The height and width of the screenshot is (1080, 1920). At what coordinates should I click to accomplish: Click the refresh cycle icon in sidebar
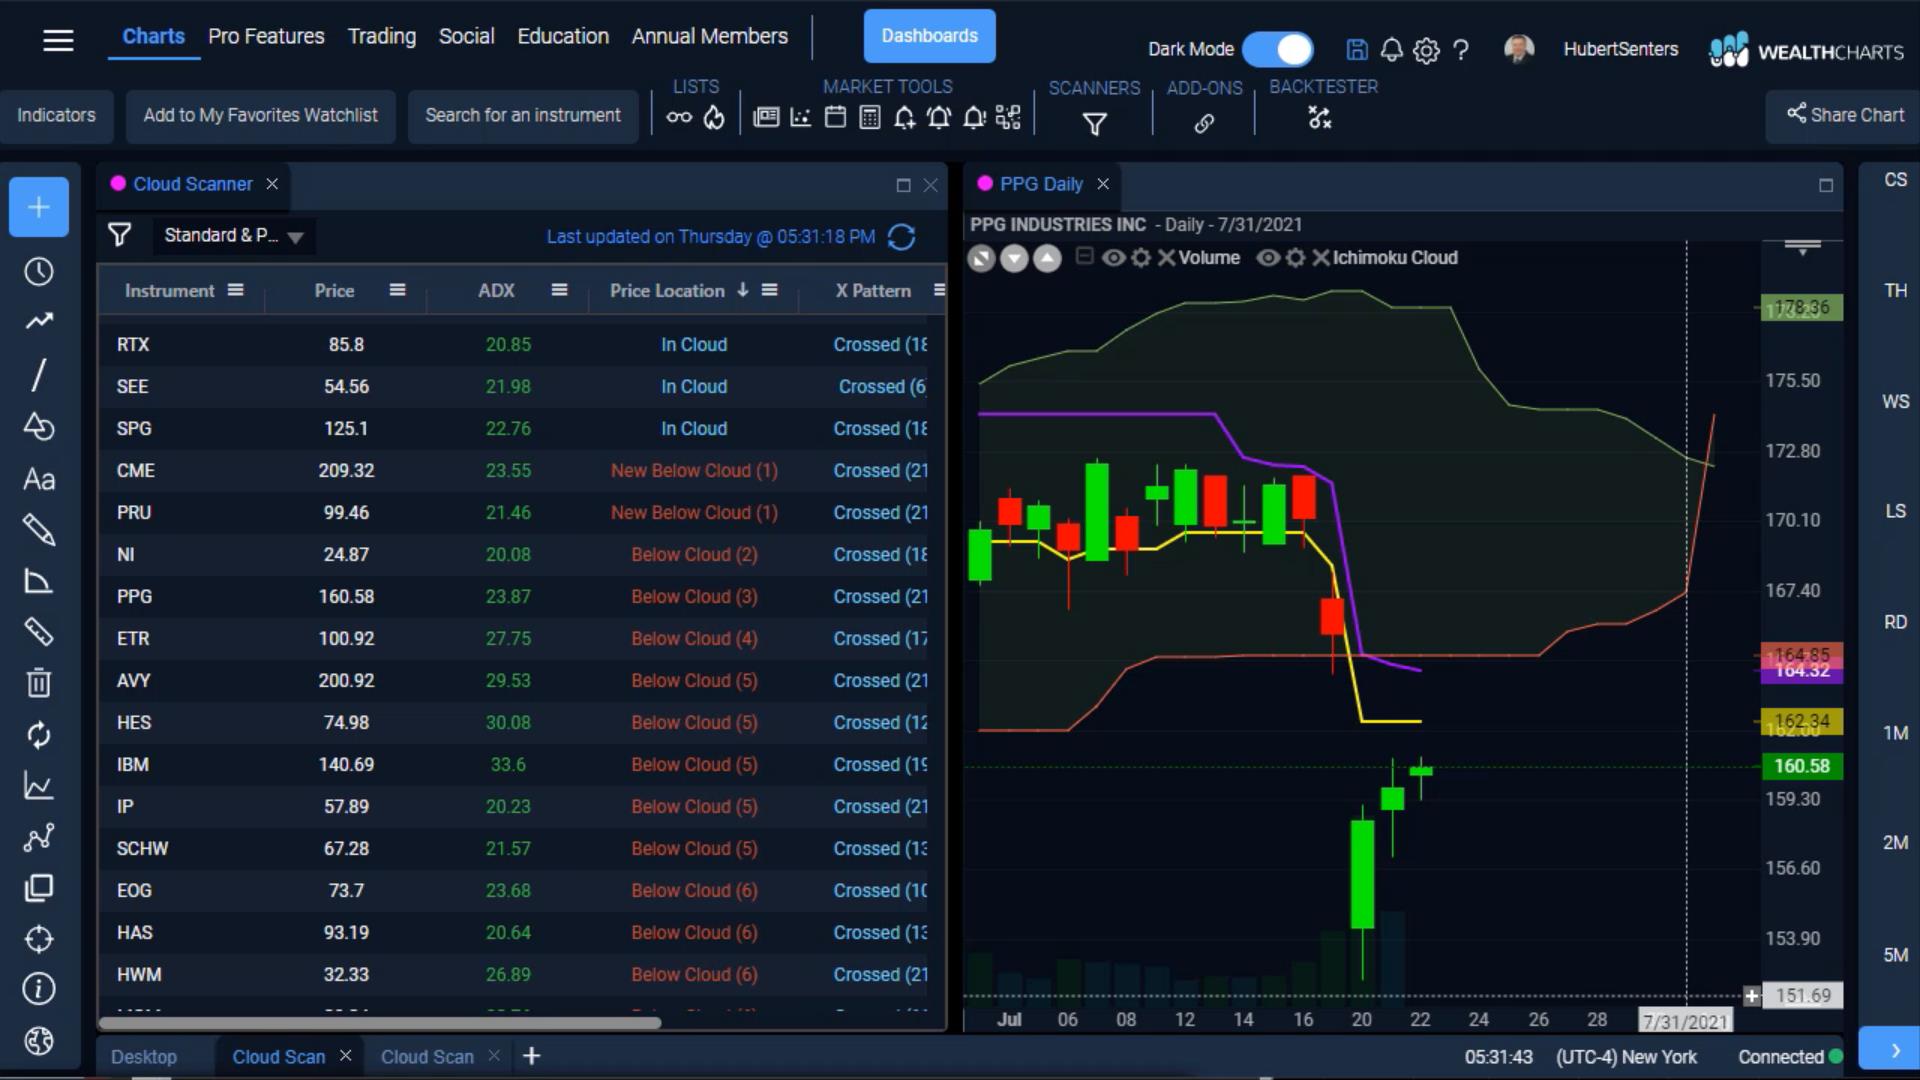(39, 735)
